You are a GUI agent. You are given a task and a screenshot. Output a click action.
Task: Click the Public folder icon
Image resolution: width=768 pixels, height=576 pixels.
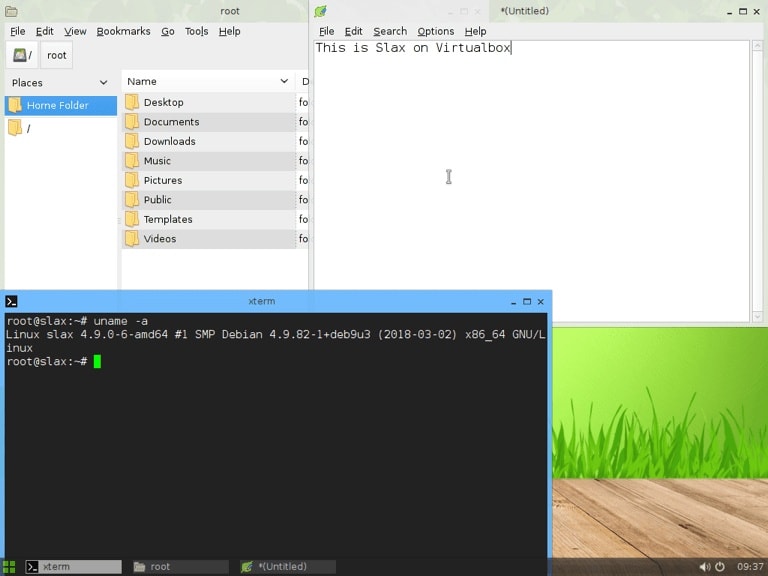[132, 200]
